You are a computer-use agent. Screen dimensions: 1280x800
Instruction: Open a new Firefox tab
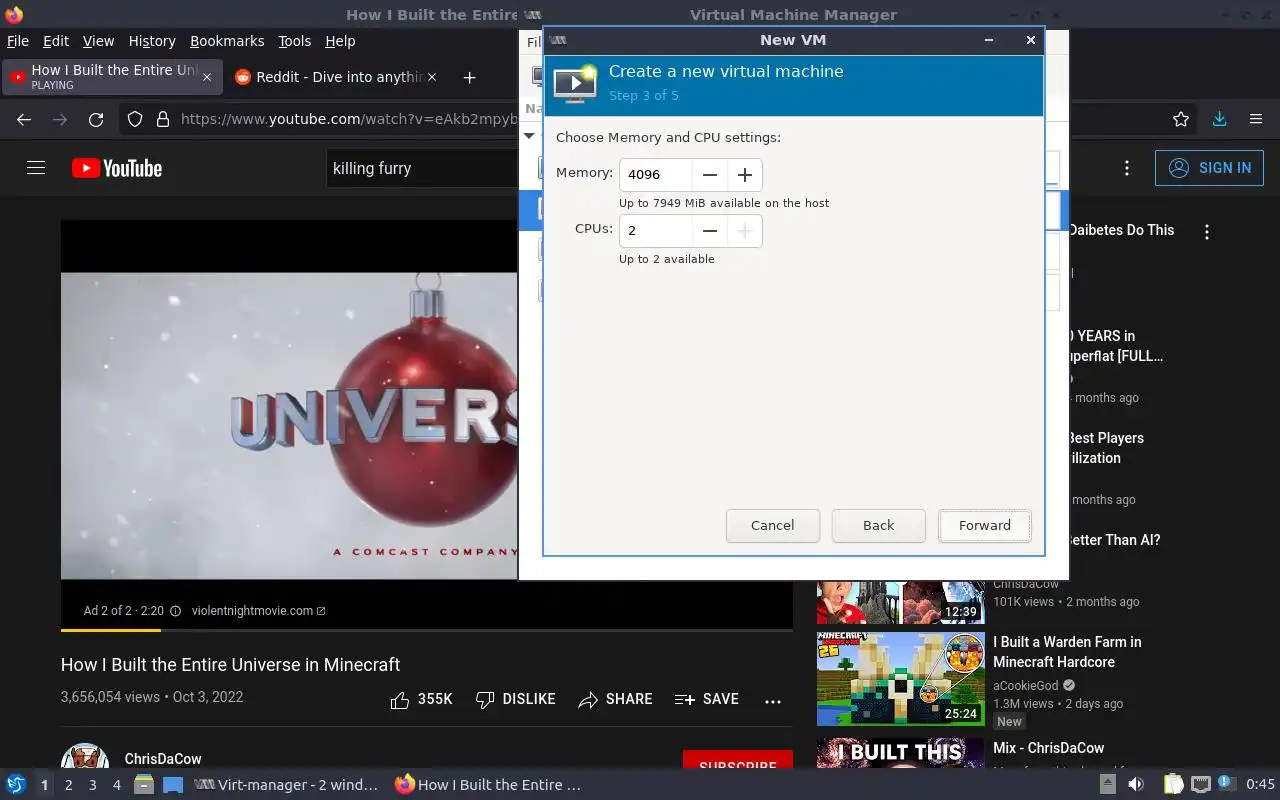(x=469, y=77)
